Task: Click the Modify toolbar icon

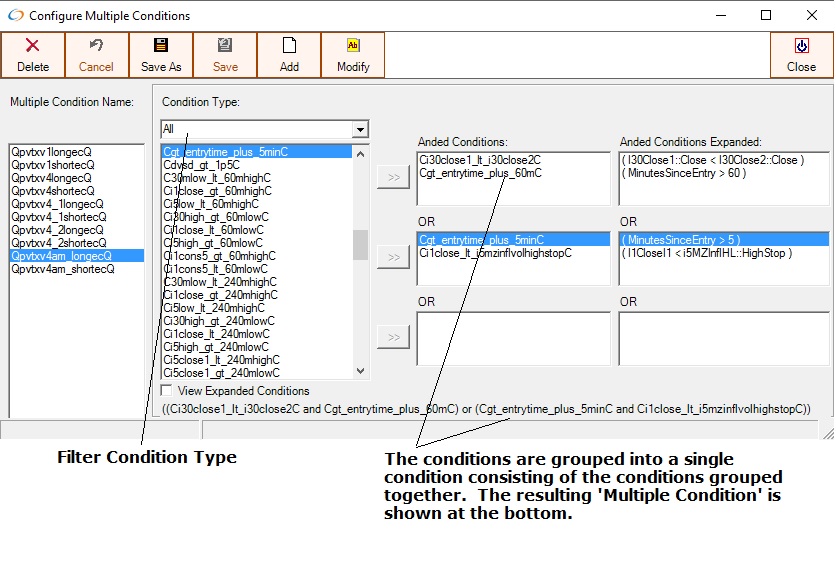Action: (x=353, y=46)
